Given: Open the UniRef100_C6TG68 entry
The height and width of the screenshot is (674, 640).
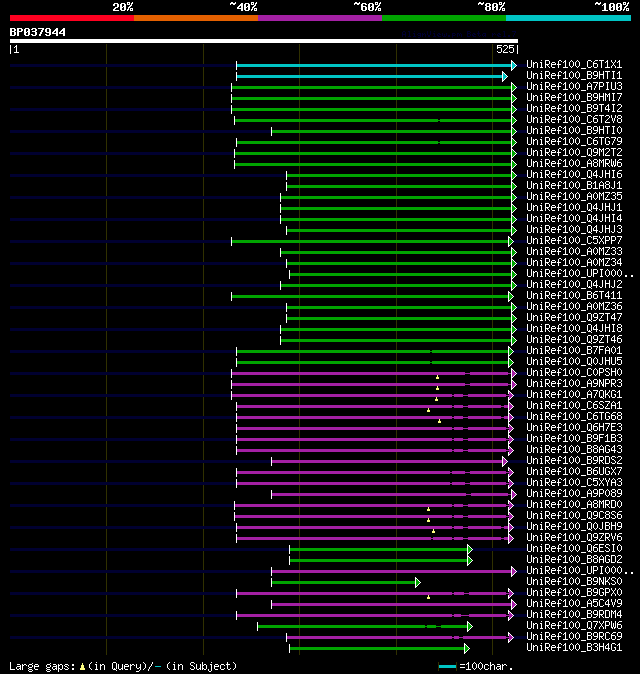Looking at the screenshot, I should click(574, 417).
